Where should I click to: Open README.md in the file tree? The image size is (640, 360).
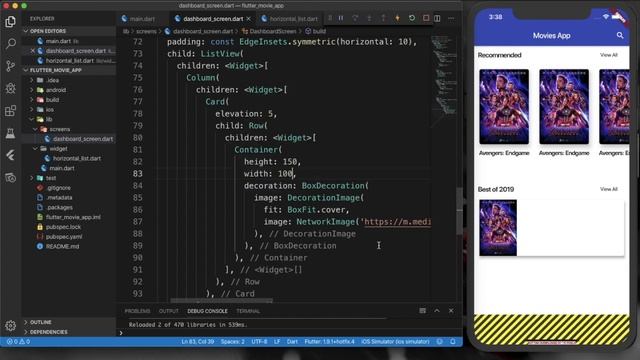click(62, 247)
